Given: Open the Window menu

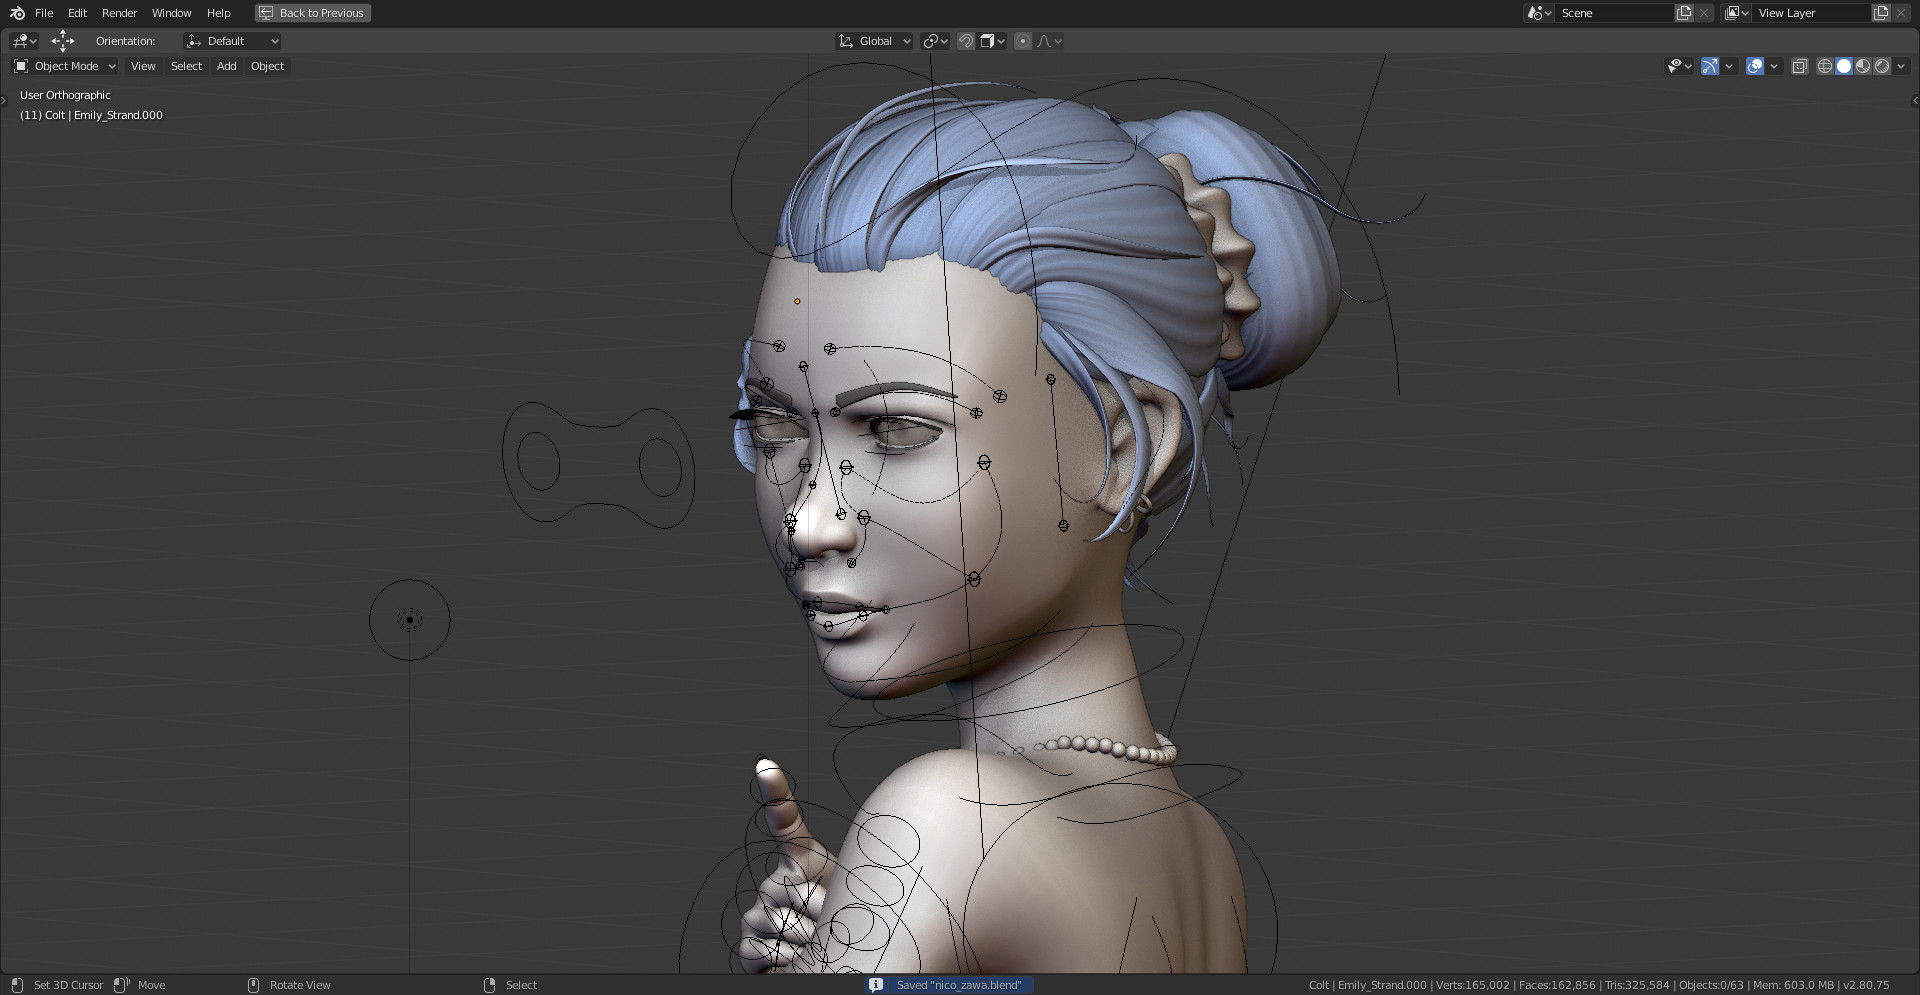Looking at the screenshot, I should point(171,13).
